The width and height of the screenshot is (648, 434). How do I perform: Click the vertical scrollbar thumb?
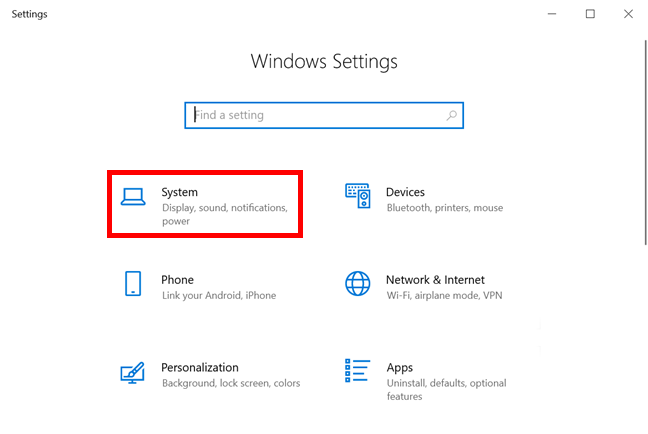coord(646,143)
